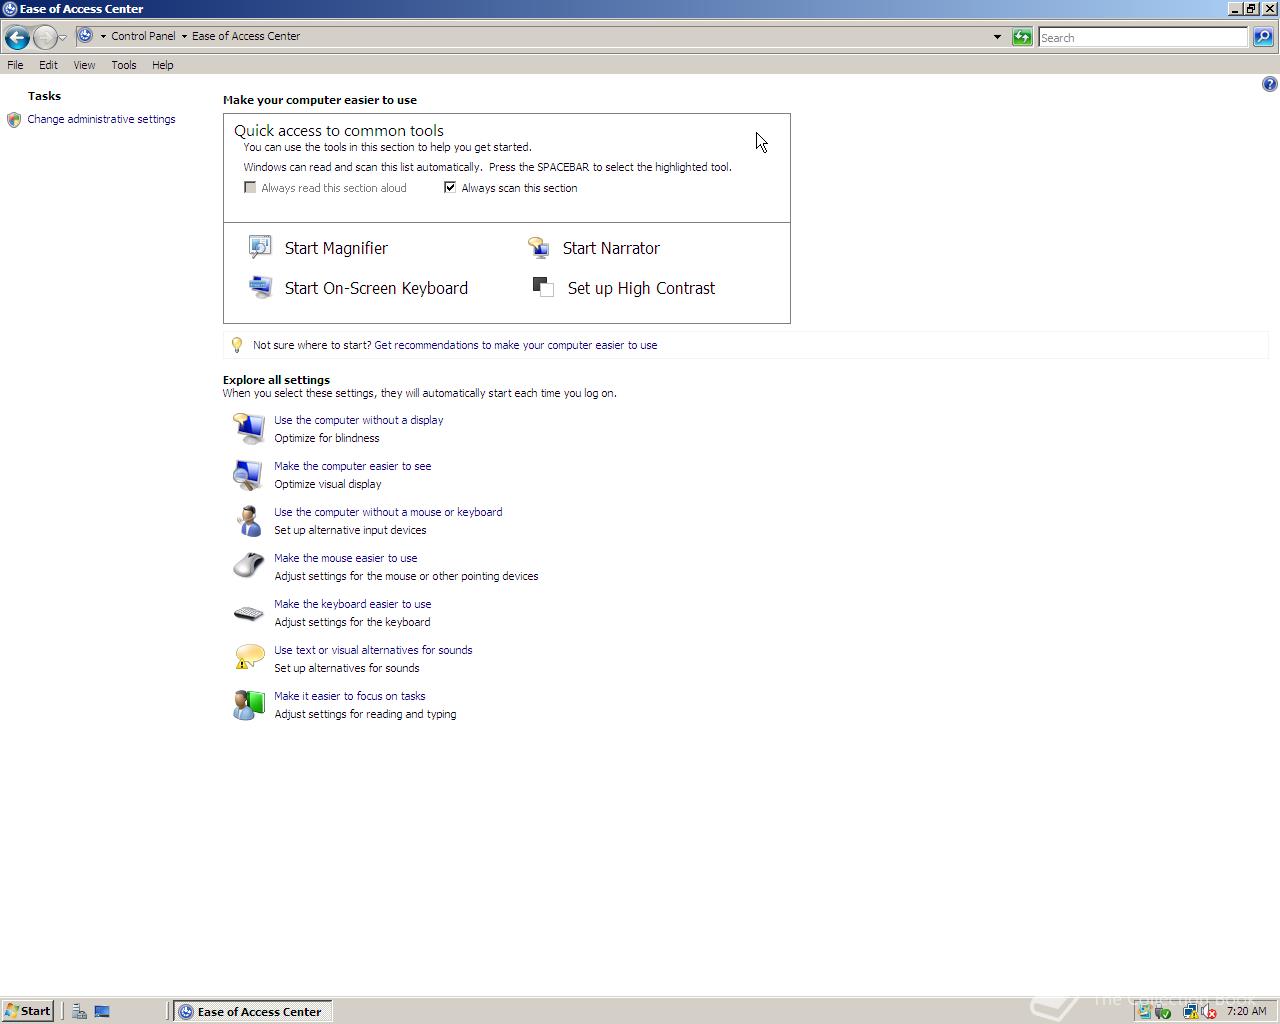The height and width of the screenshot is (1024, 1280).
Task: Open the Edit menu
Action: [48, 65]
